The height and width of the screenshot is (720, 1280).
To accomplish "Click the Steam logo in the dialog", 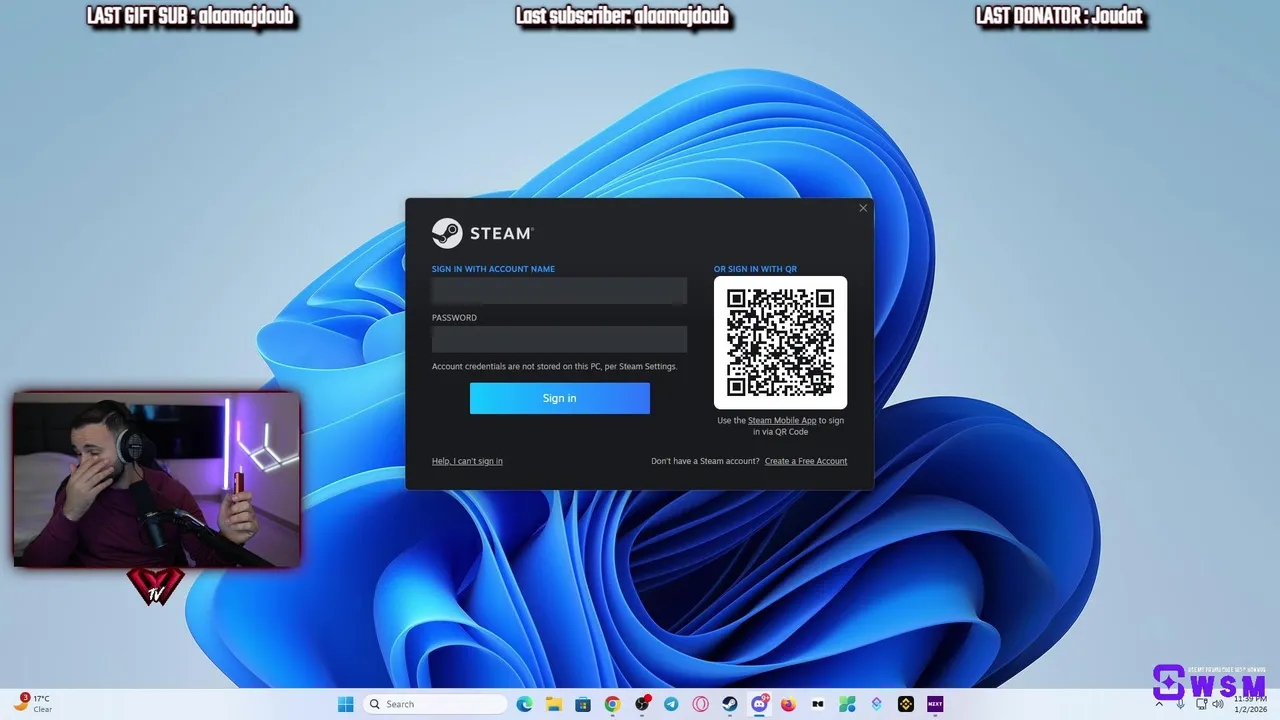I will [483, 233].
